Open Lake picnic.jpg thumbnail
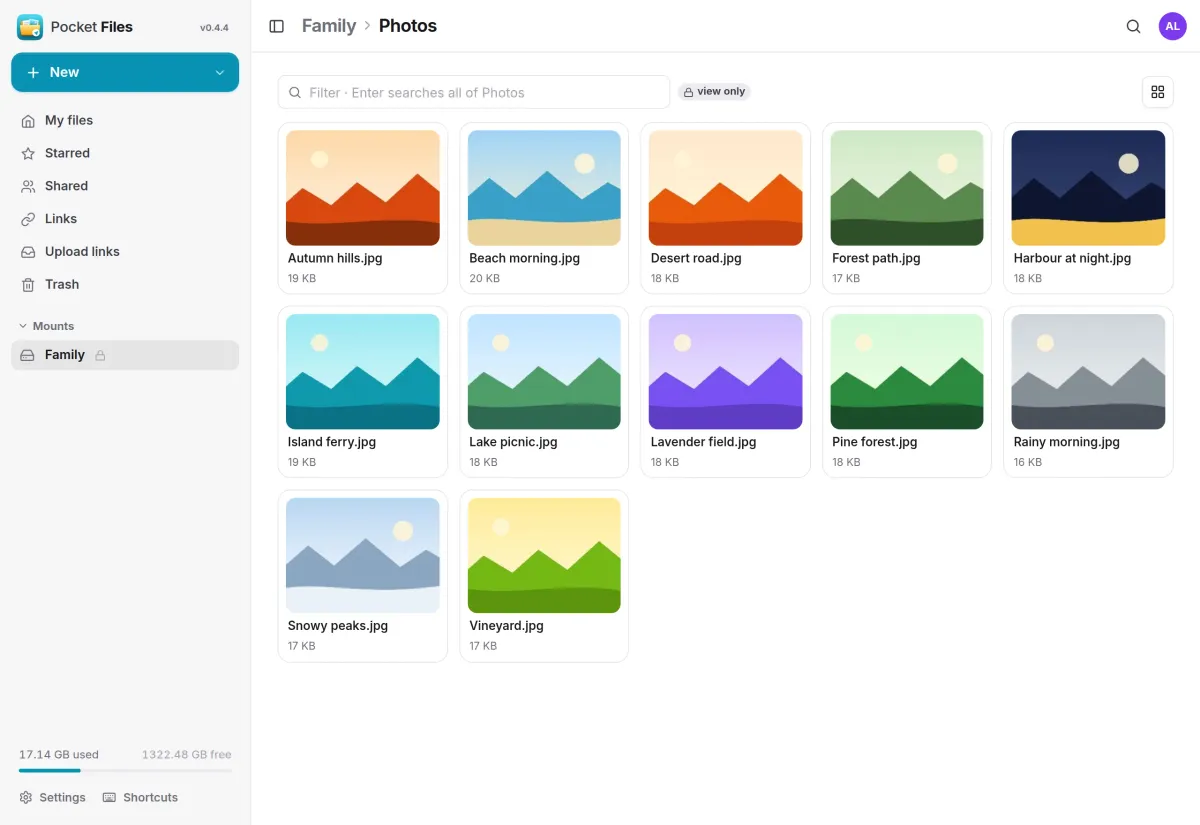 click(x=544, y=372)
